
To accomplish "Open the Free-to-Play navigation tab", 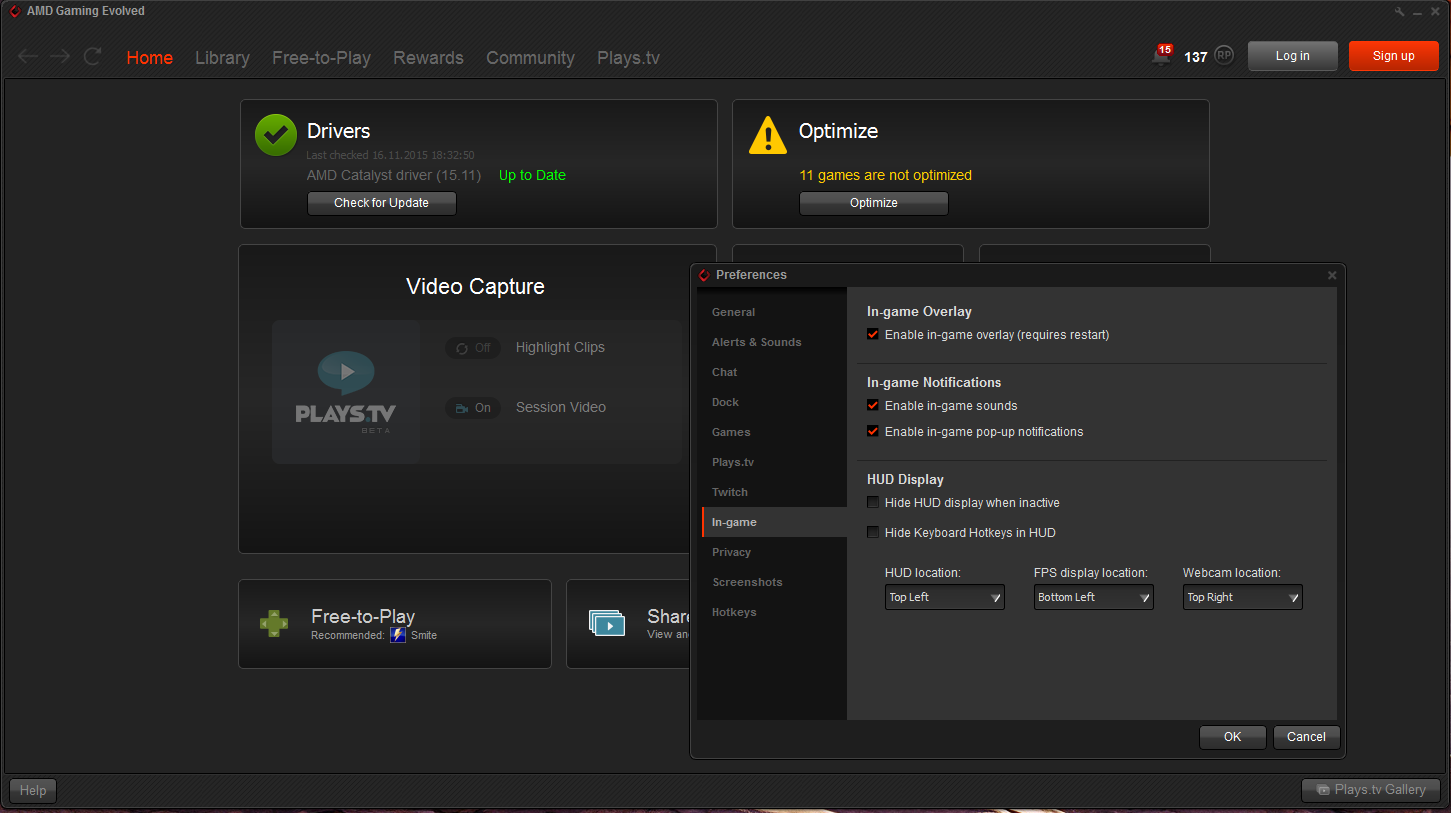I will (321, 58).
